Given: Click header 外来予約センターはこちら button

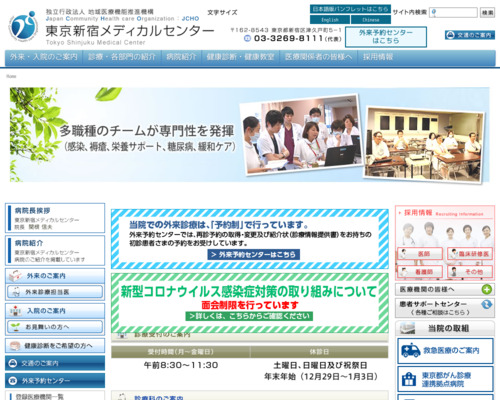Looking at the screenshot, I should coord(386,37).
